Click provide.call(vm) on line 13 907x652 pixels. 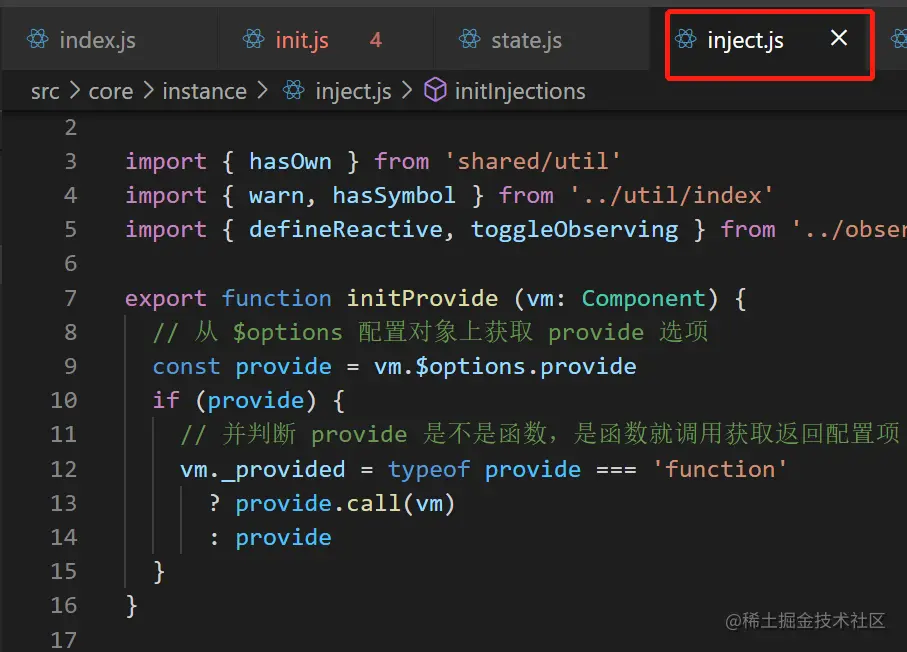(x=345, y=504)
